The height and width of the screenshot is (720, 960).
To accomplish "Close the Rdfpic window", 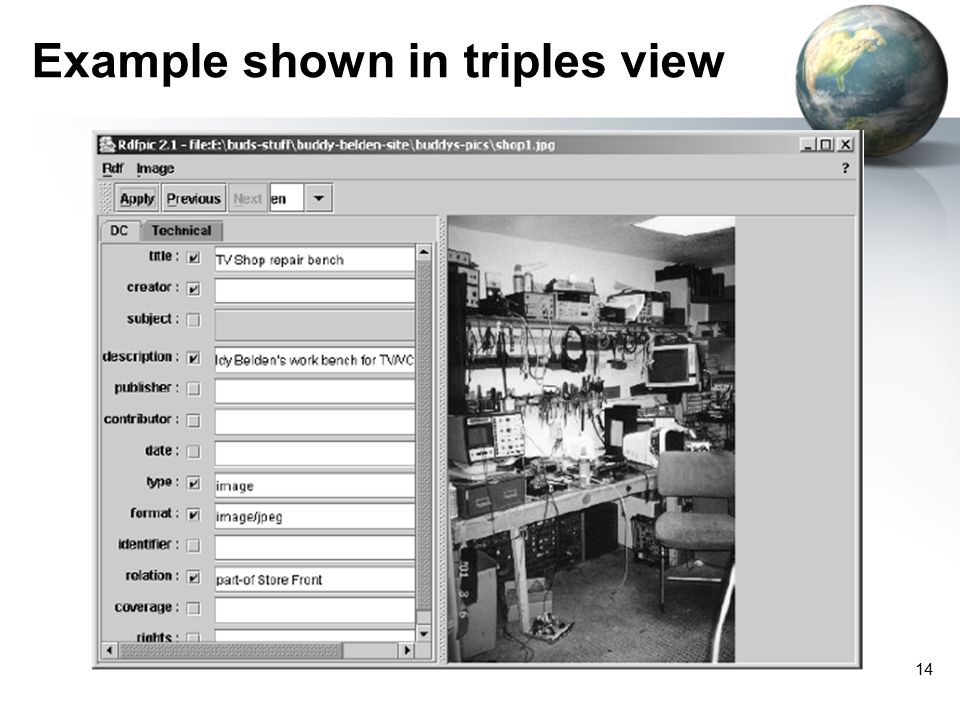I will click(x=845, y=144).
